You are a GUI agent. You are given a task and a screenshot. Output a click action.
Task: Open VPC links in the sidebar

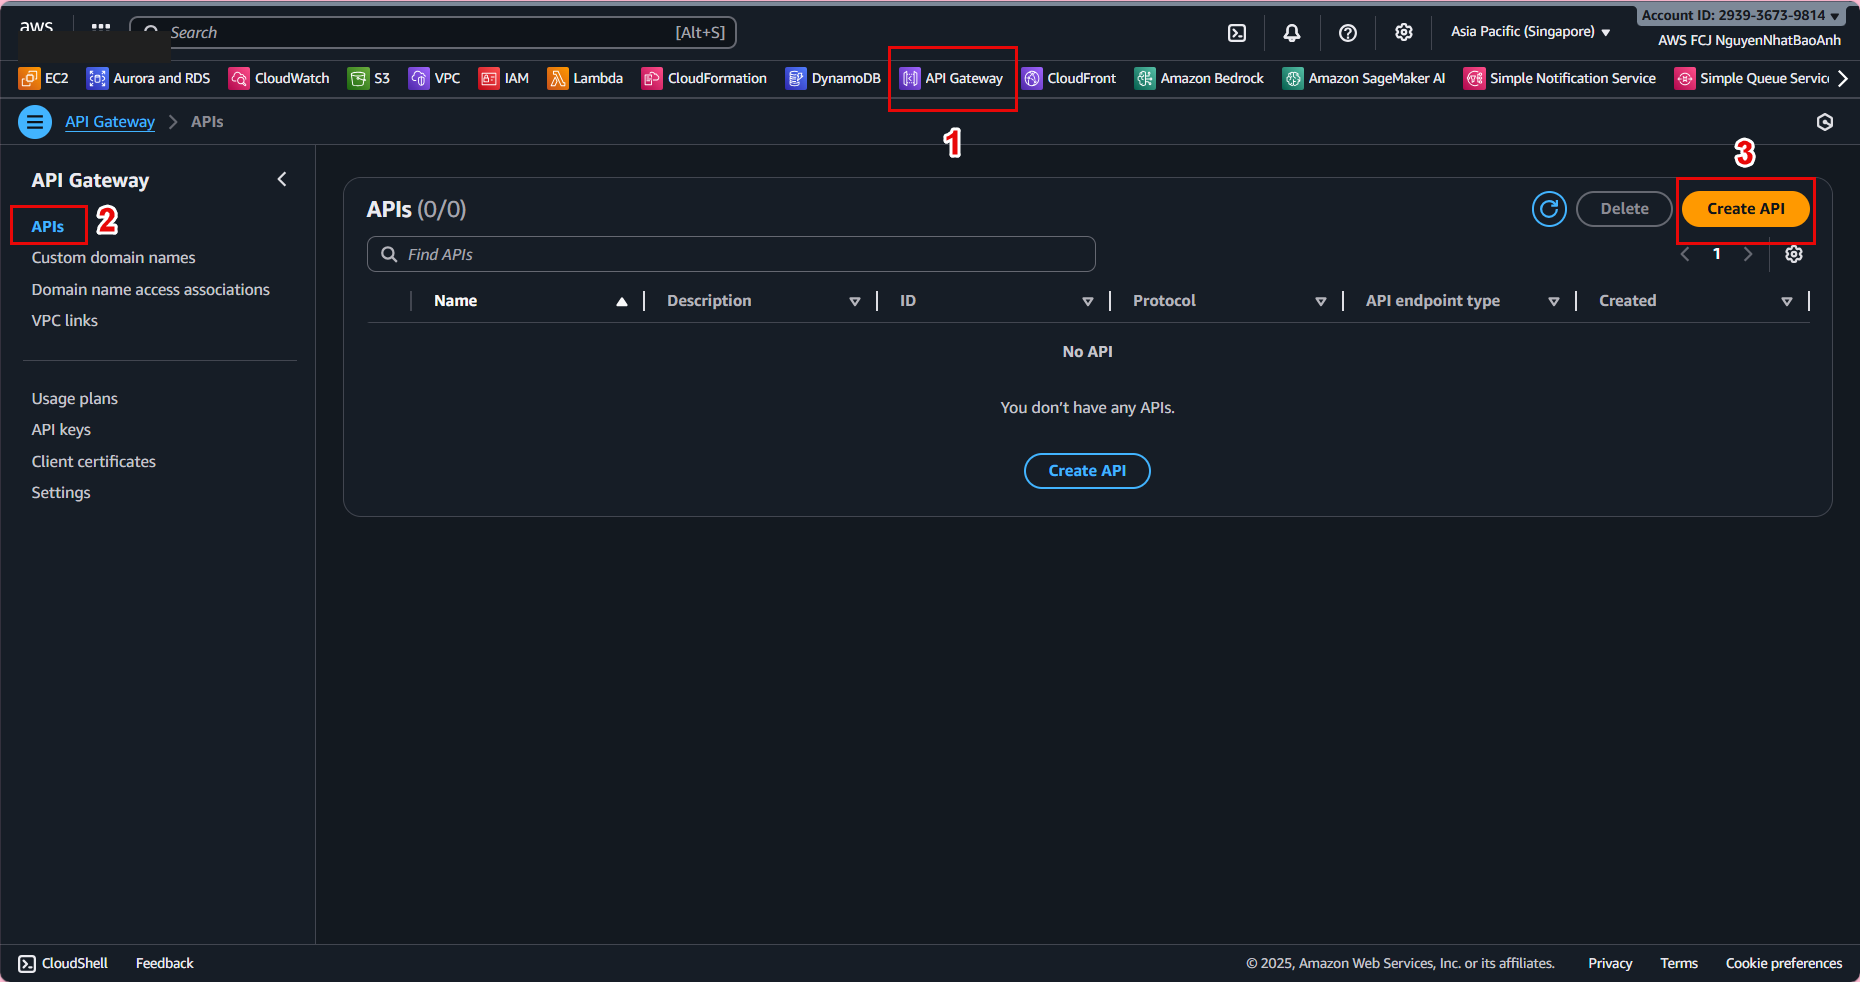[x=65, y=321]
